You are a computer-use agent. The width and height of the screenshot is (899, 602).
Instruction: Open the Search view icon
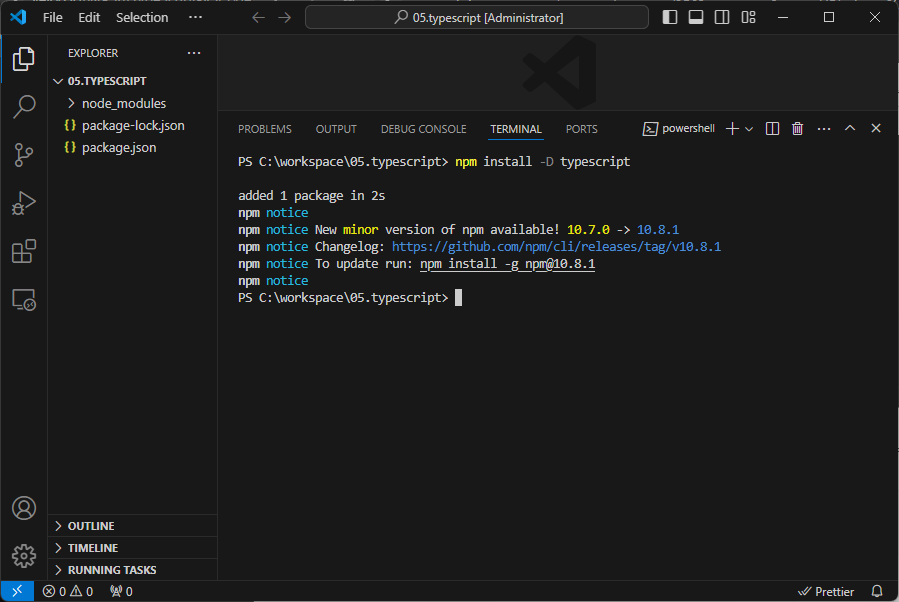(24, 107)
